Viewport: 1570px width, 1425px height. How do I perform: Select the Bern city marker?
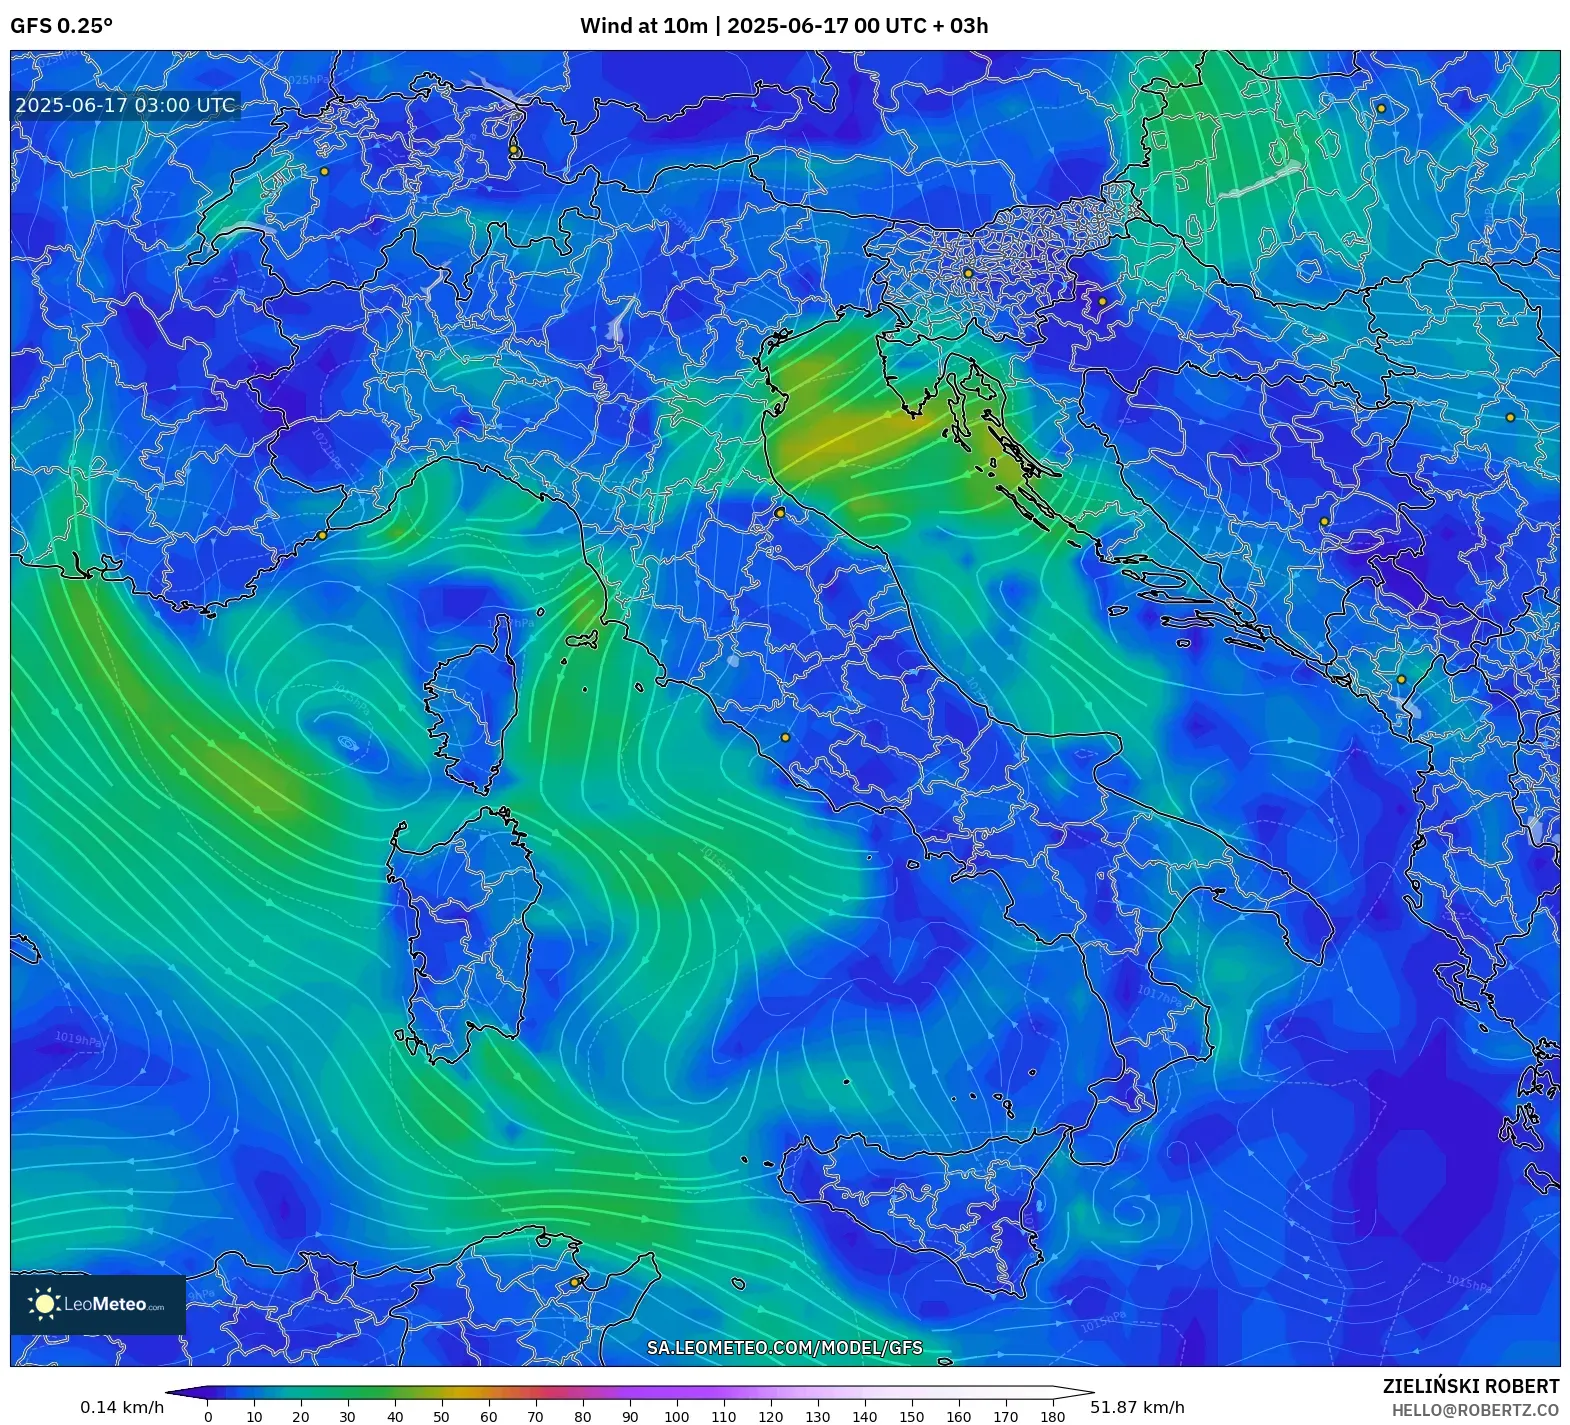[x=324, y=172]
